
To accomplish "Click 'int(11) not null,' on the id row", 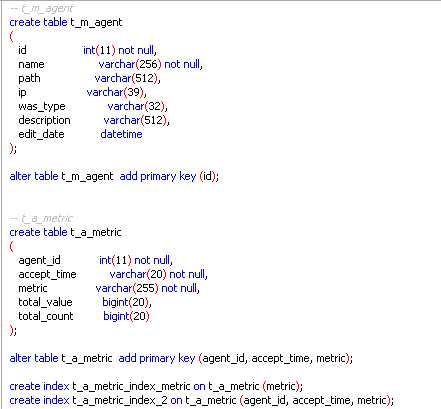I will pos(120,50).
